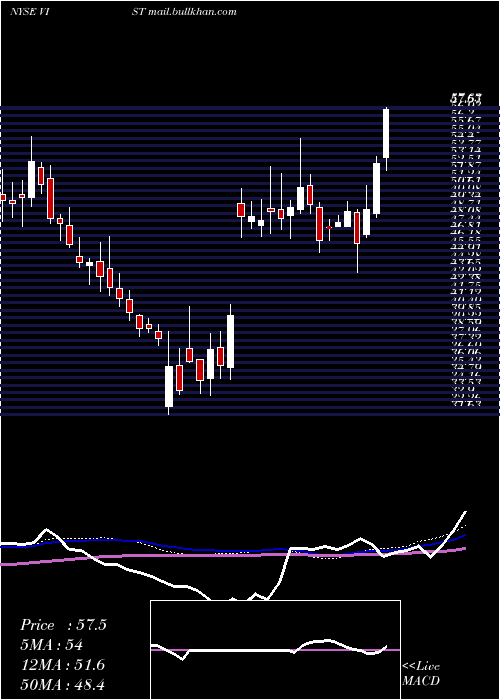Click the '5MA : 54' value

pos(52,645)
